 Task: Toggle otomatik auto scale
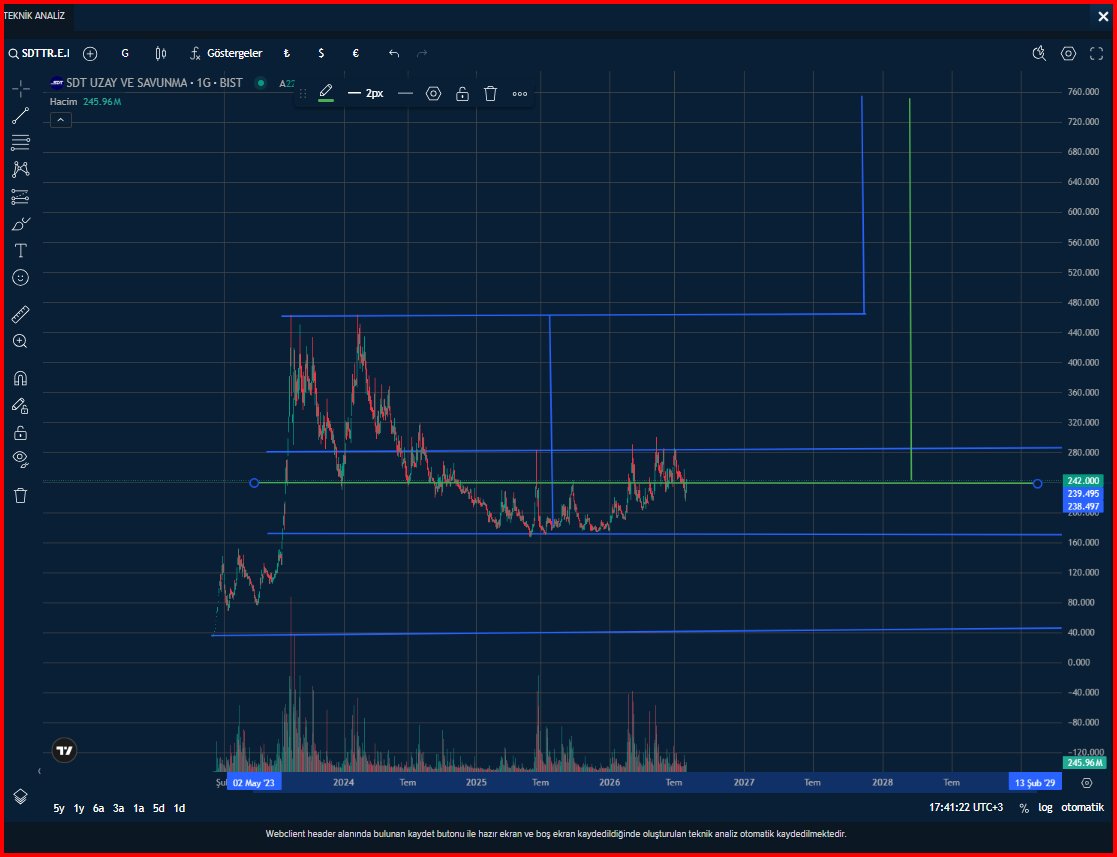point(1082,808)
